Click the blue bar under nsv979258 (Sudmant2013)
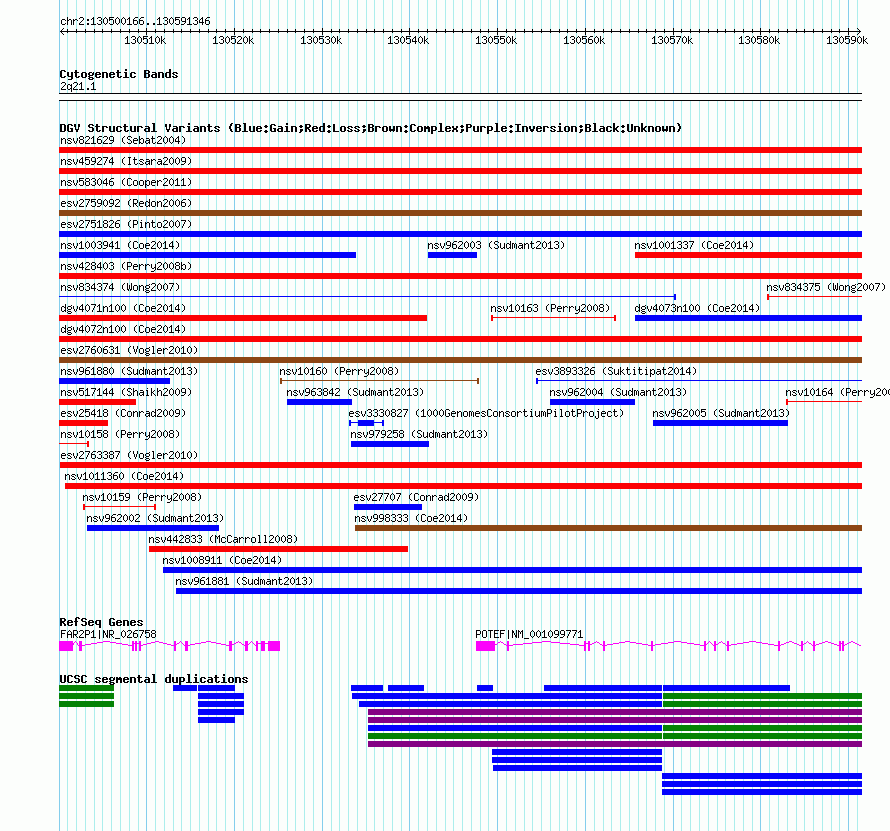Screen dimensions: 890x831 (390, 444)
